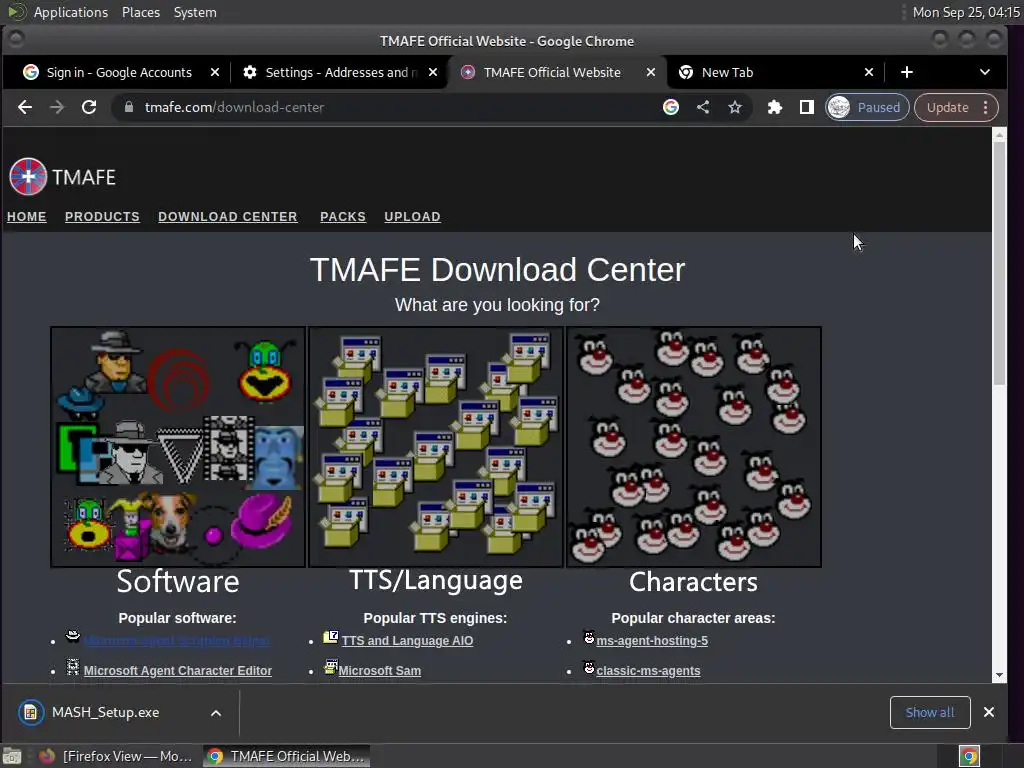
Task: Click icon beside classic-ms-agents
Action: (x=589, y=667)
